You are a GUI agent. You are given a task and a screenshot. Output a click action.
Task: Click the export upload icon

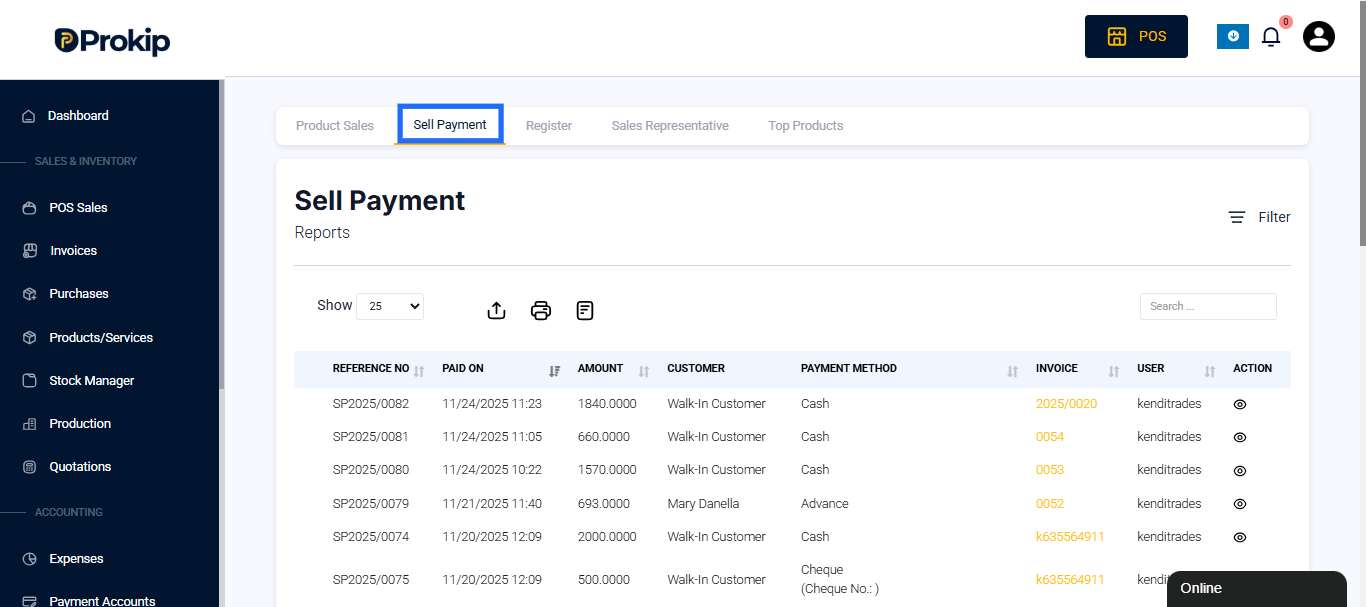click(x=496, y=310)
